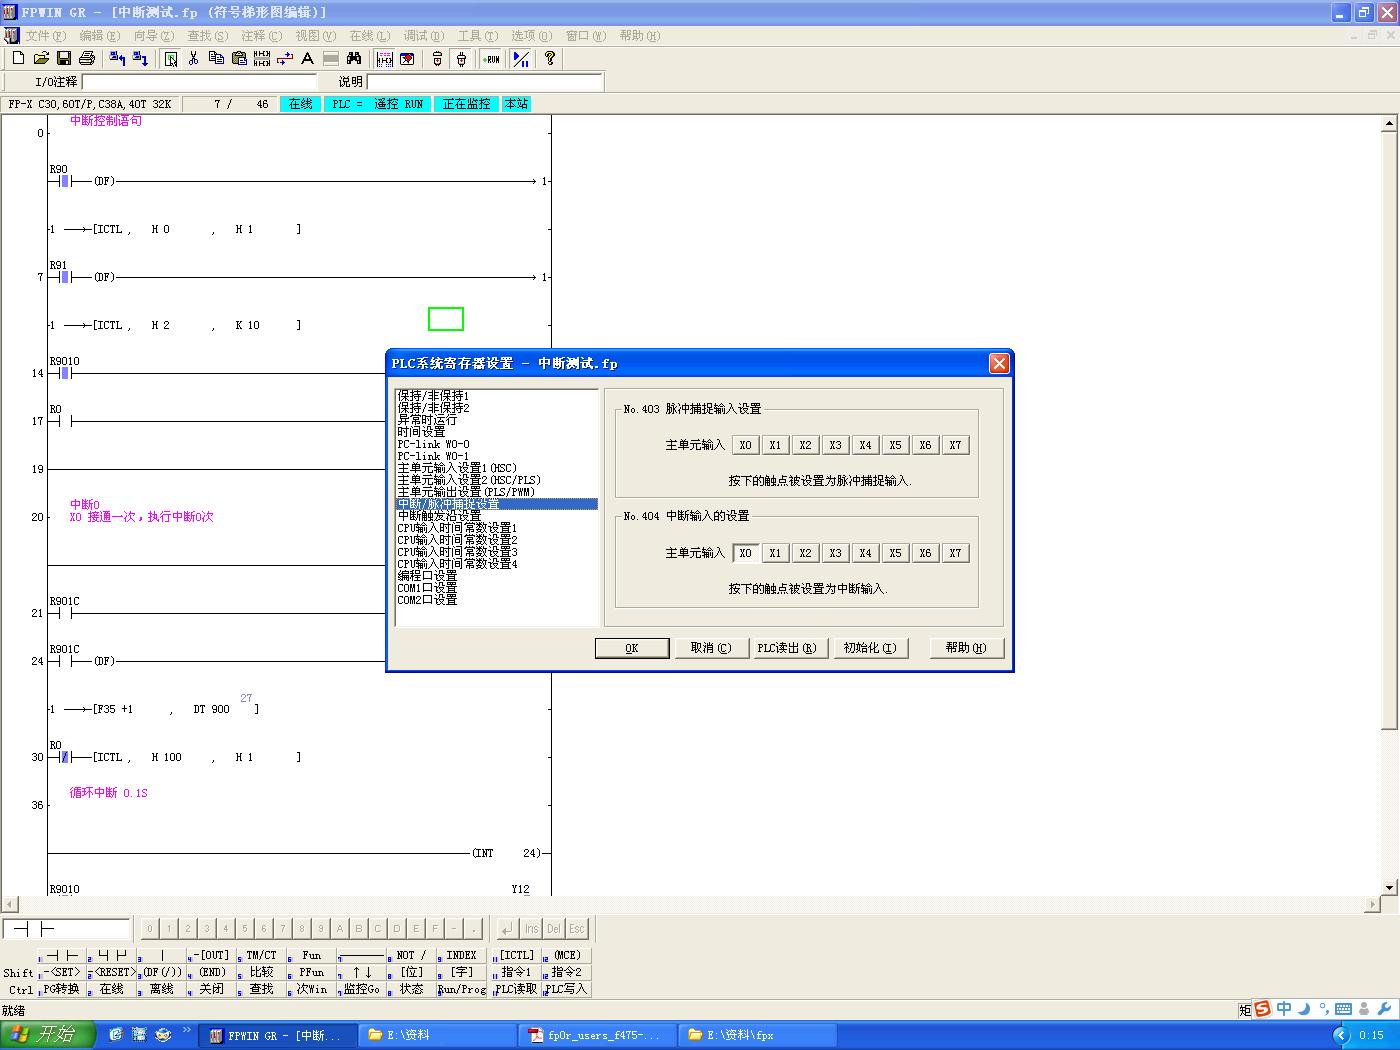Screen dimensions: 1400x1050
Task: Click the yellow question mark help icon
Action: (x=549, y=59)
